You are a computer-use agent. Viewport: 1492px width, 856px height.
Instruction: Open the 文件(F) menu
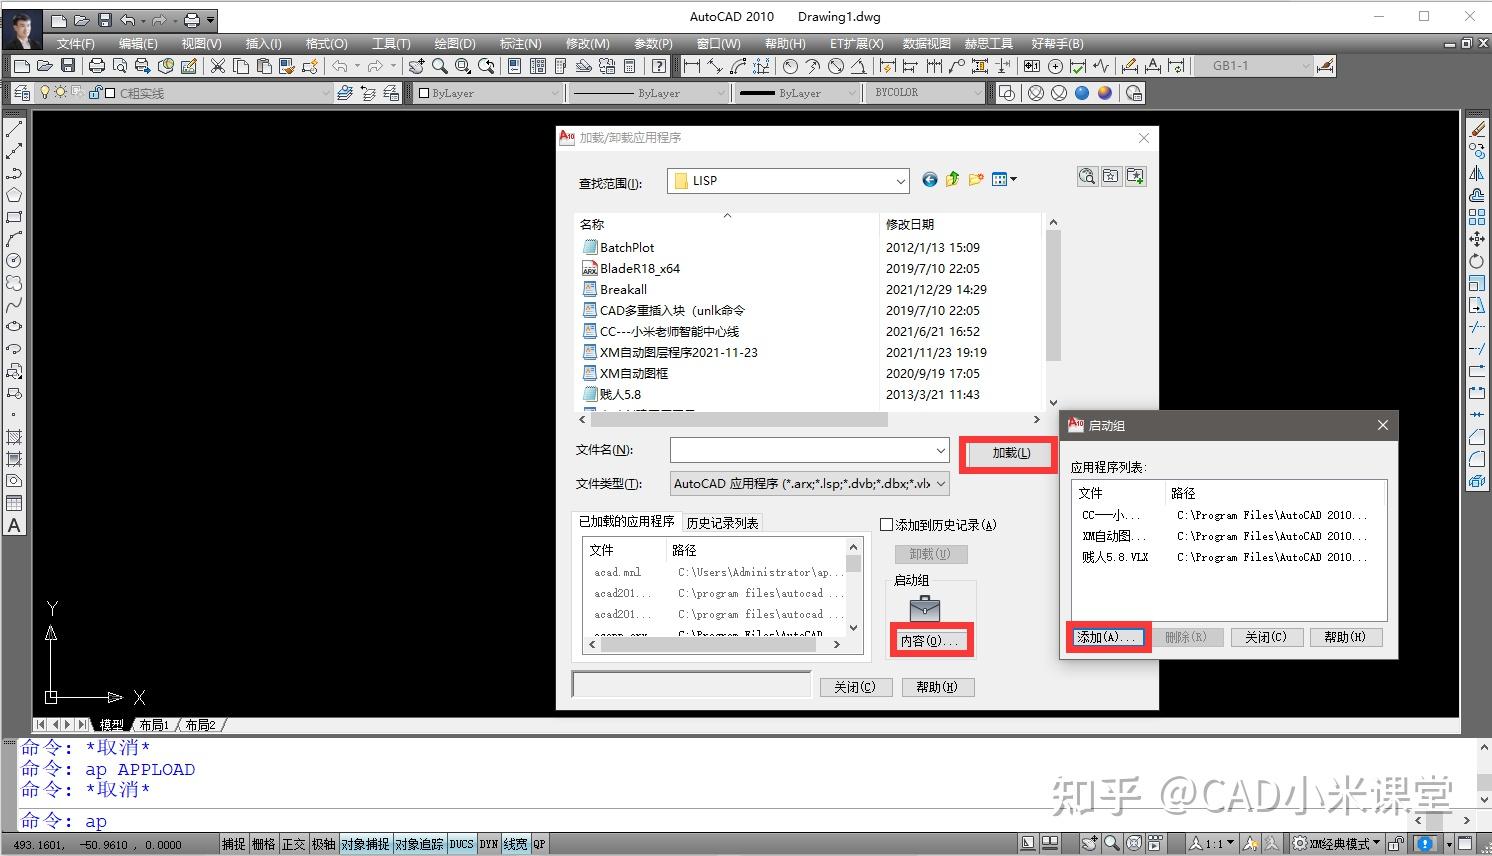76,43
